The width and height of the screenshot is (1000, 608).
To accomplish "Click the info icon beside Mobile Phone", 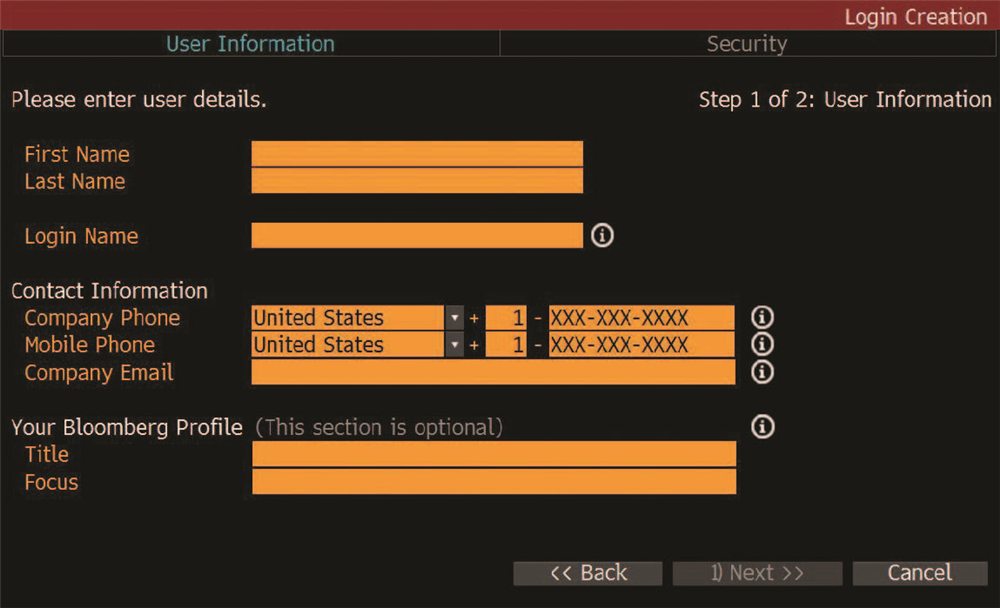I will pos(762,345).
